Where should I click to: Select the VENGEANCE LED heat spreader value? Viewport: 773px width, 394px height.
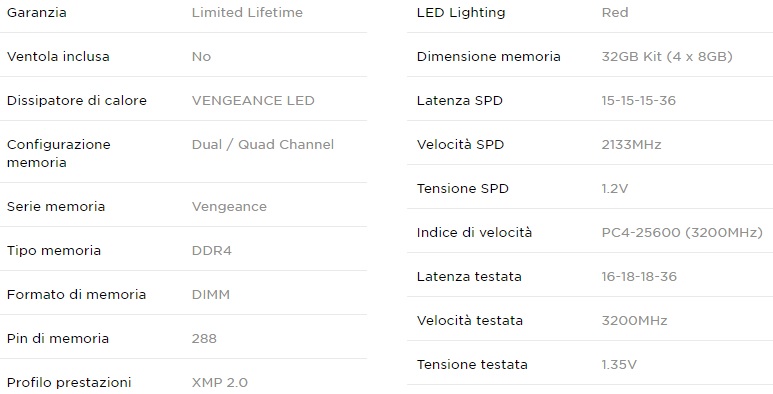[253, 101]
